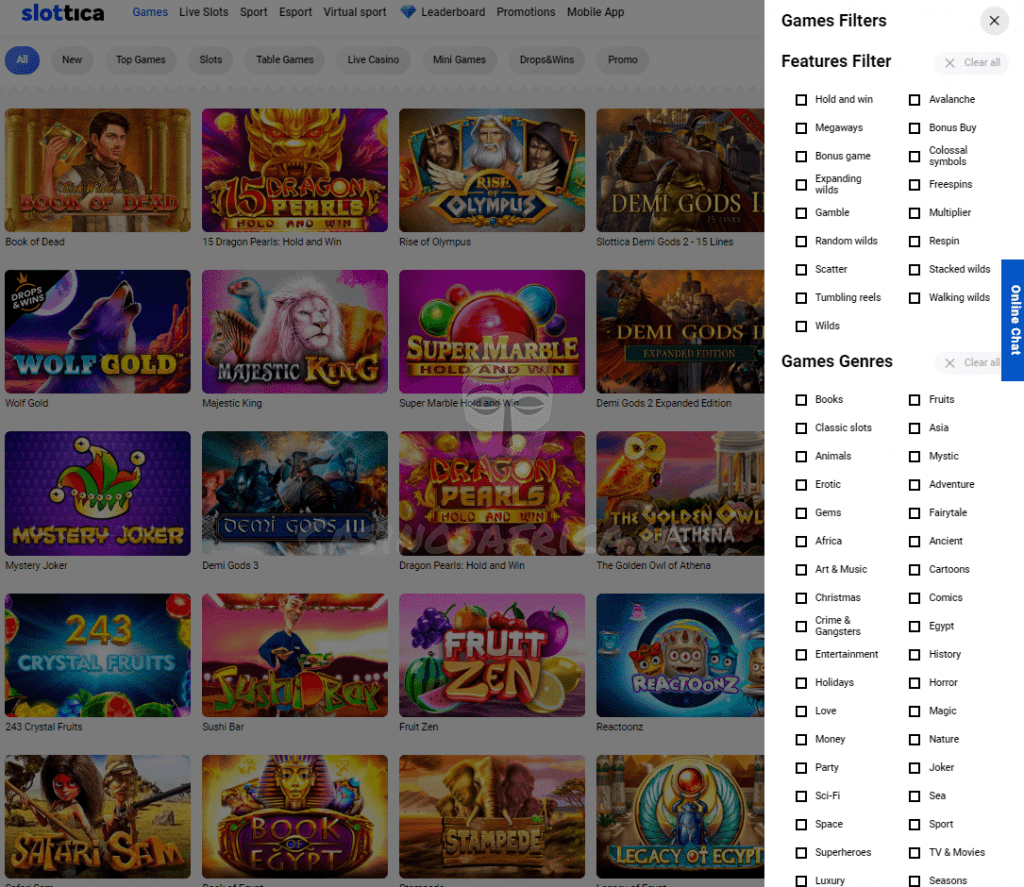Open 243 Crystal Fruits game
Viewport: 1024px width, 887px height.
(98, 655)
